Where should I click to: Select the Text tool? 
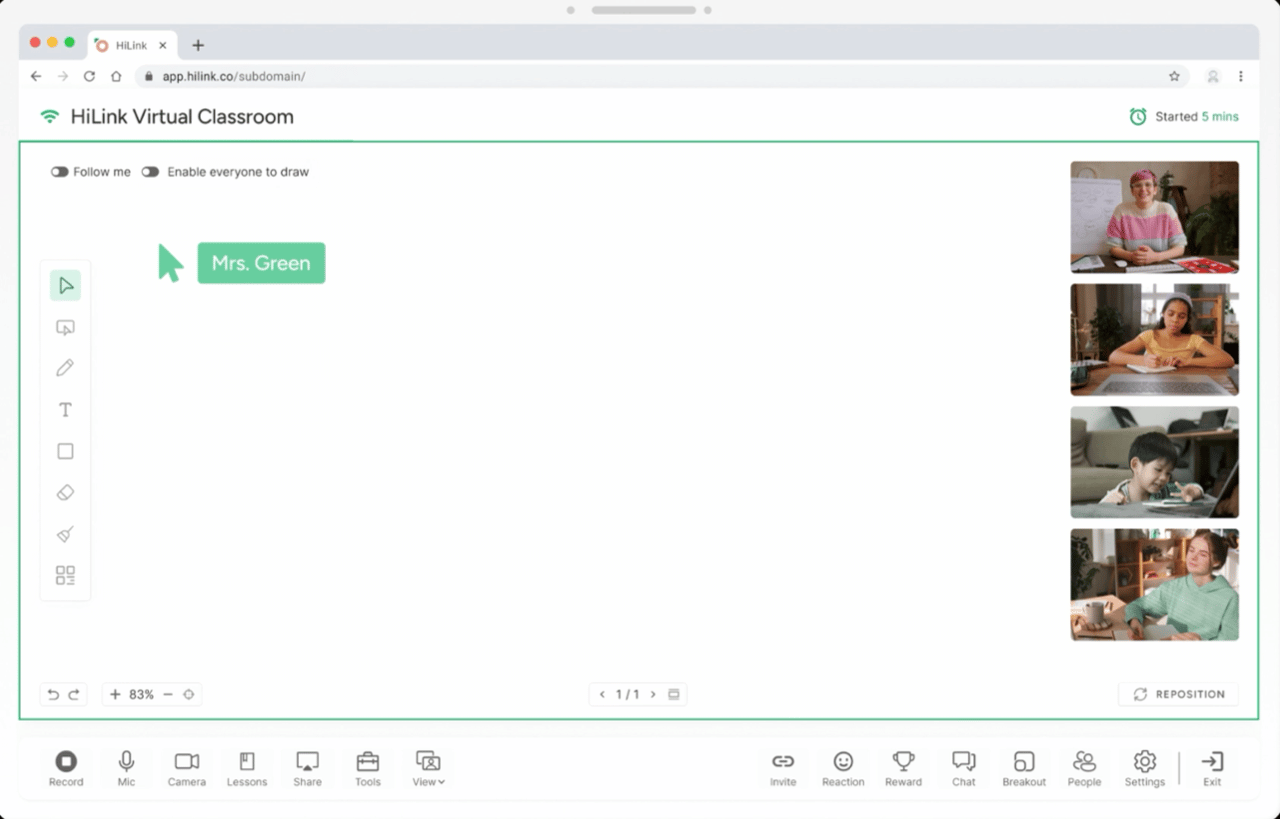65,410
